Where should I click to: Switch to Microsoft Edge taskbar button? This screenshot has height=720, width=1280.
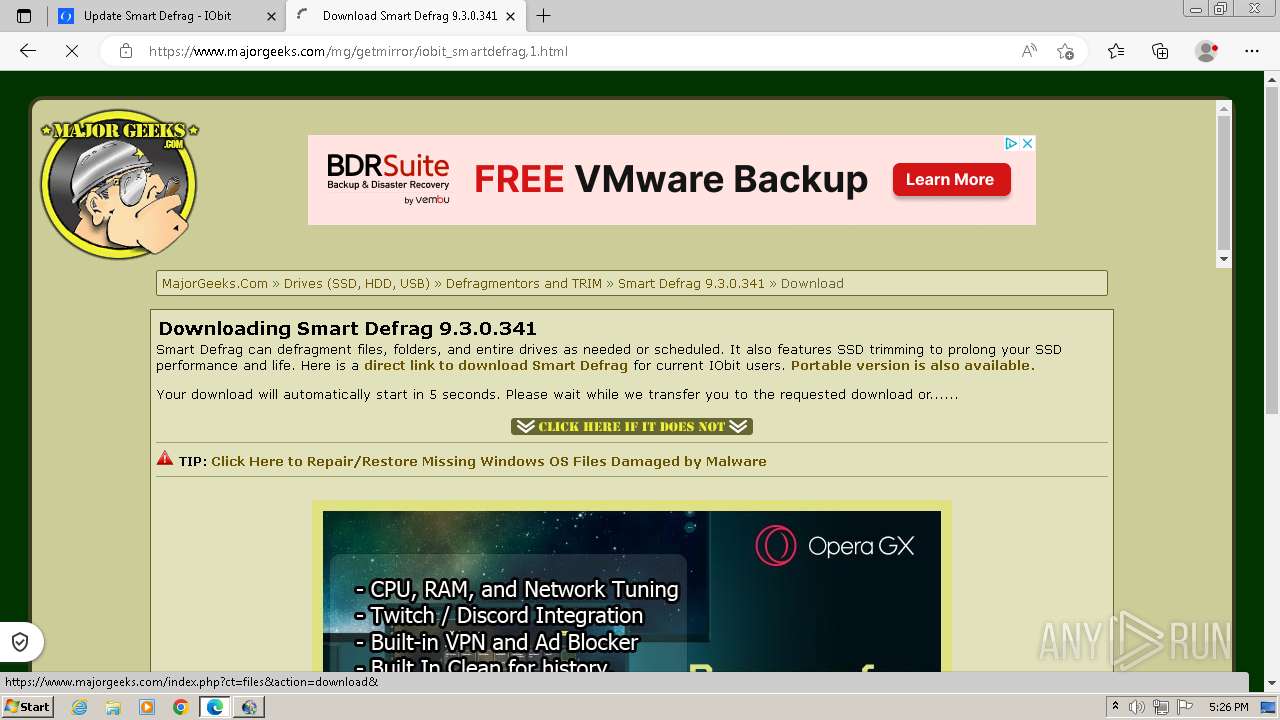(214, 707)
